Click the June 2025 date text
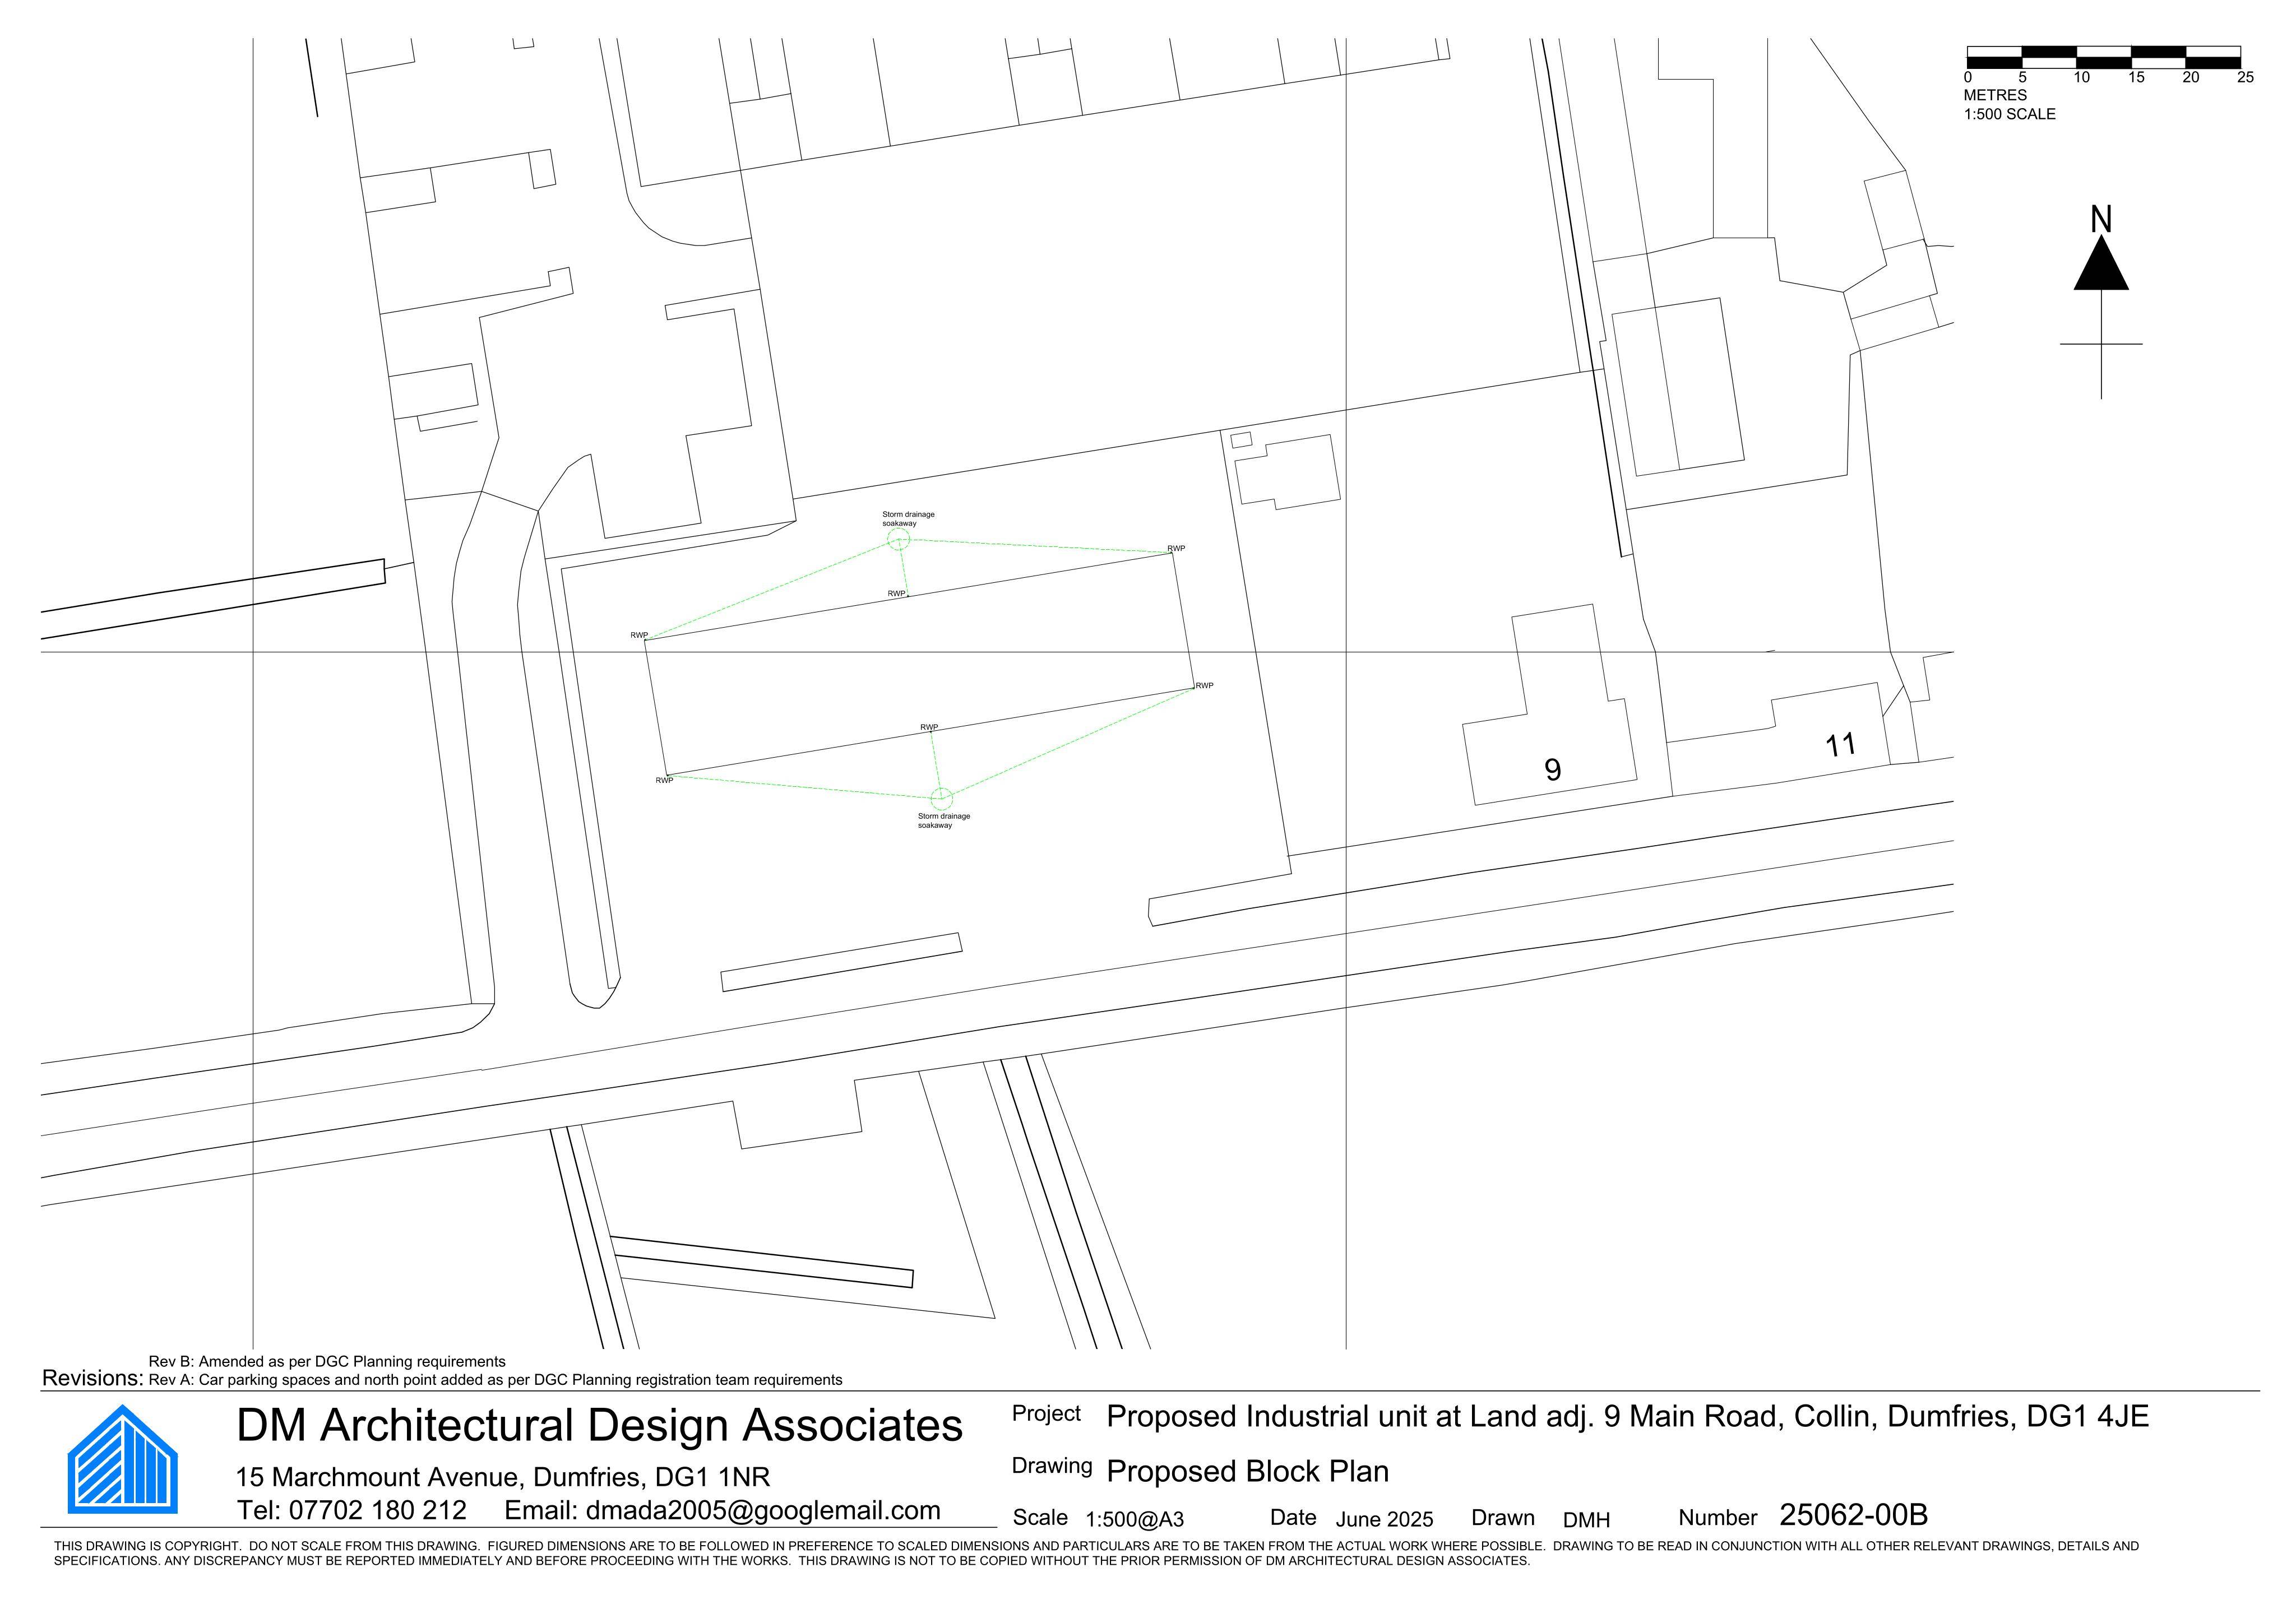Screen dimensions: 2296x1623 coord(1384,1519)
